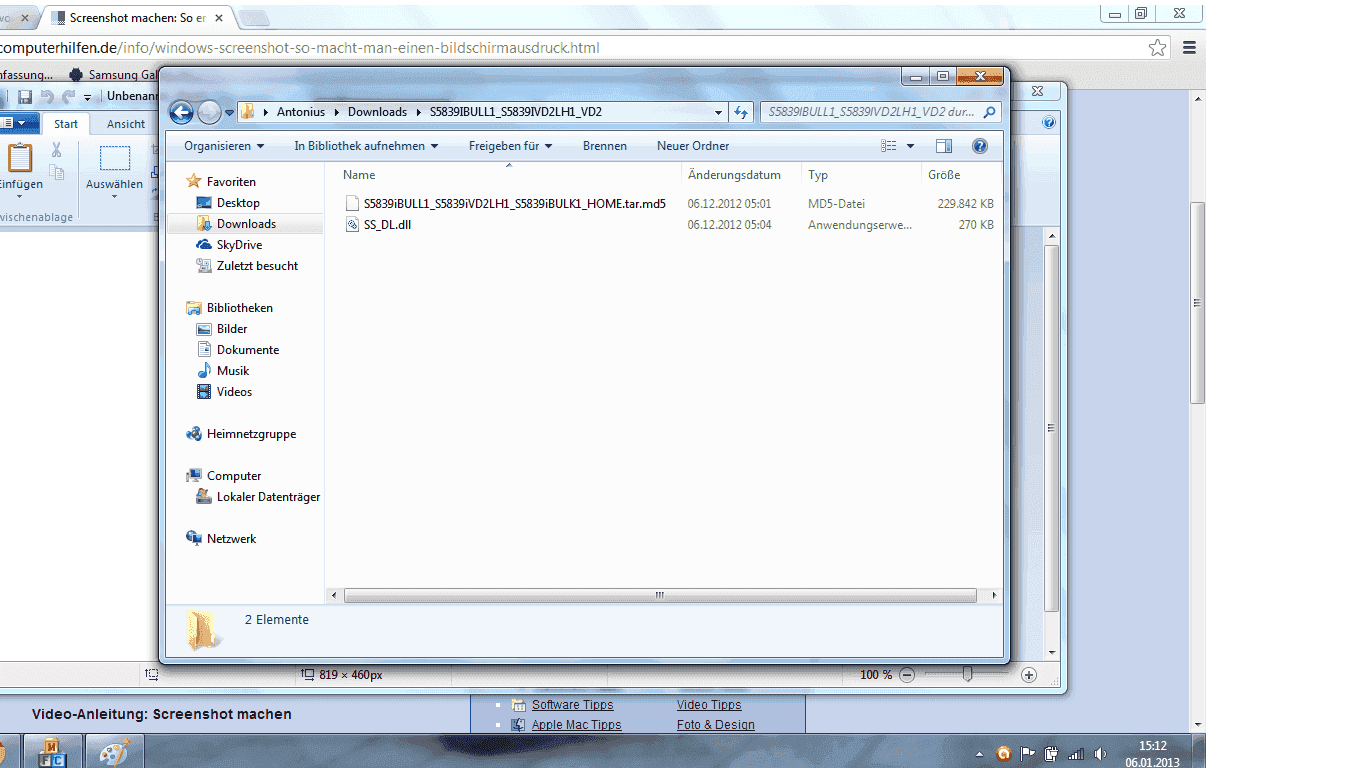Select Computer in navigation pane
Screen dimensions: 1366x768
tap(234, 476)
